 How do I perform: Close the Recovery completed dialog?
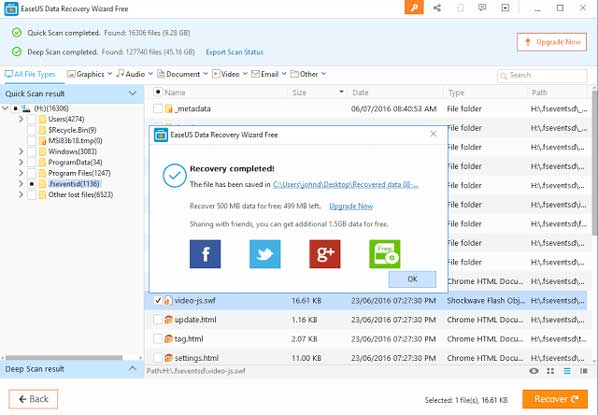coord(433,134)
